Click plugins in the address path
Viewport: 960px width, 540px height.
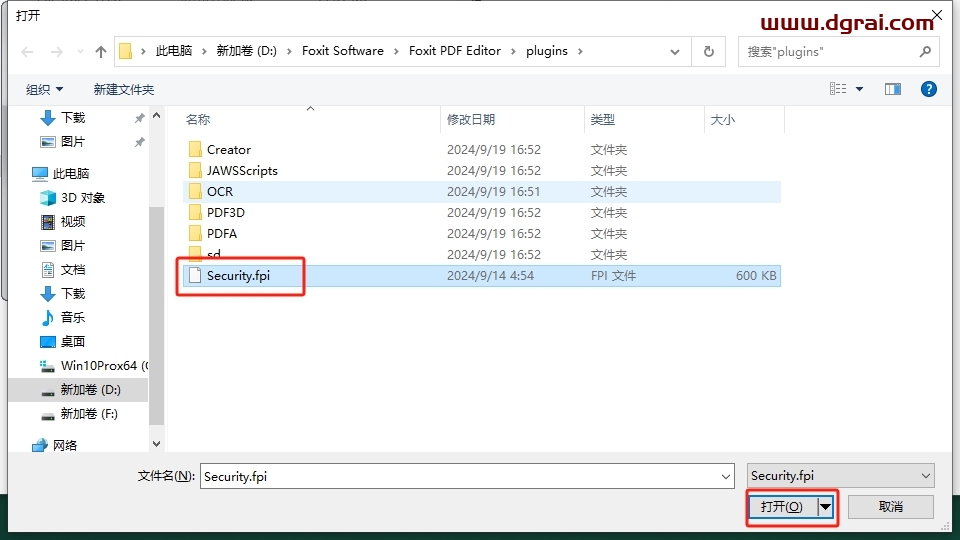point(547,51)
